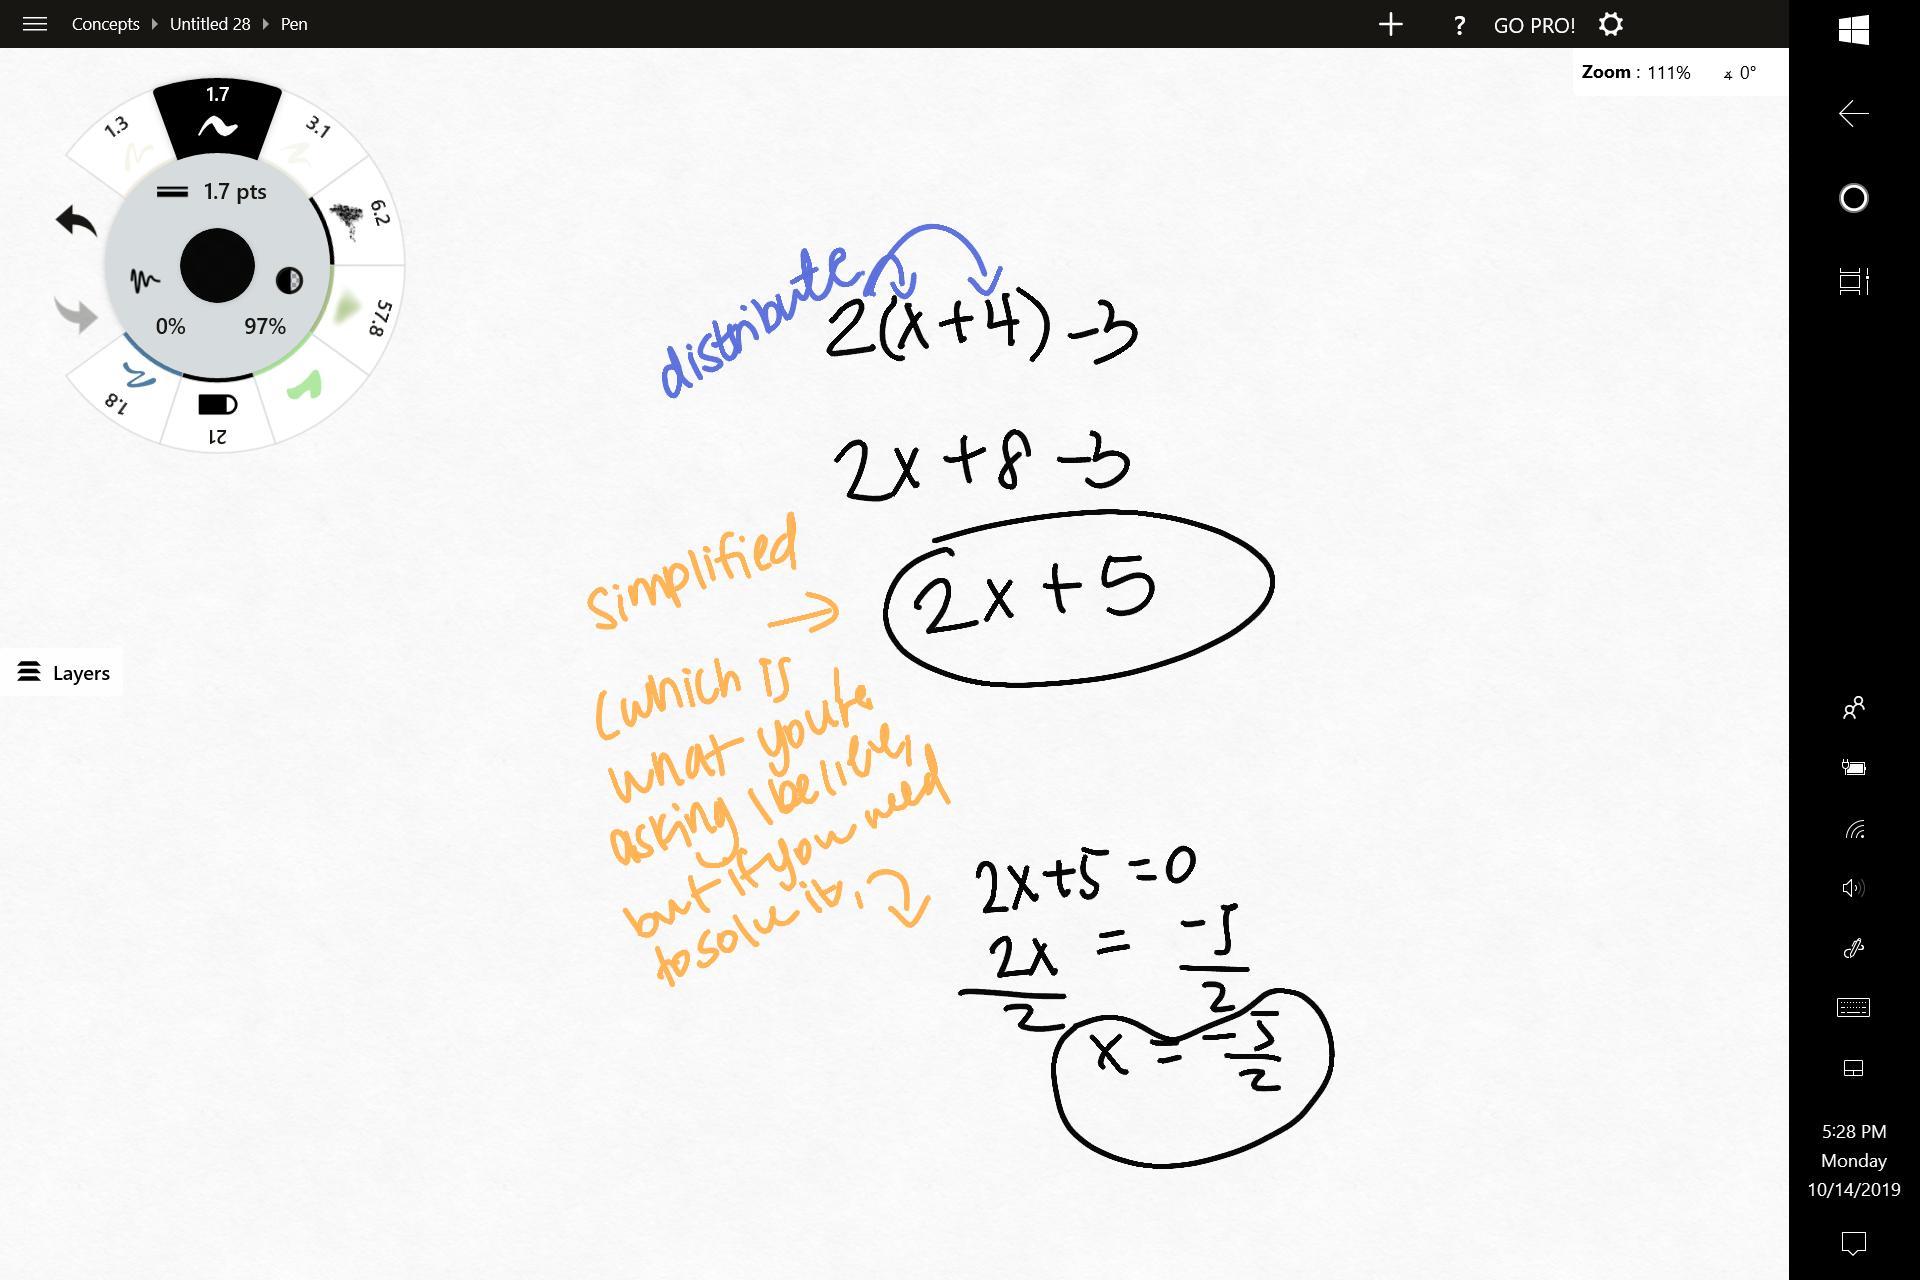Open the hamburger main menu
The width and height of the screenshot is (1920, 1280).
(35, 24)
